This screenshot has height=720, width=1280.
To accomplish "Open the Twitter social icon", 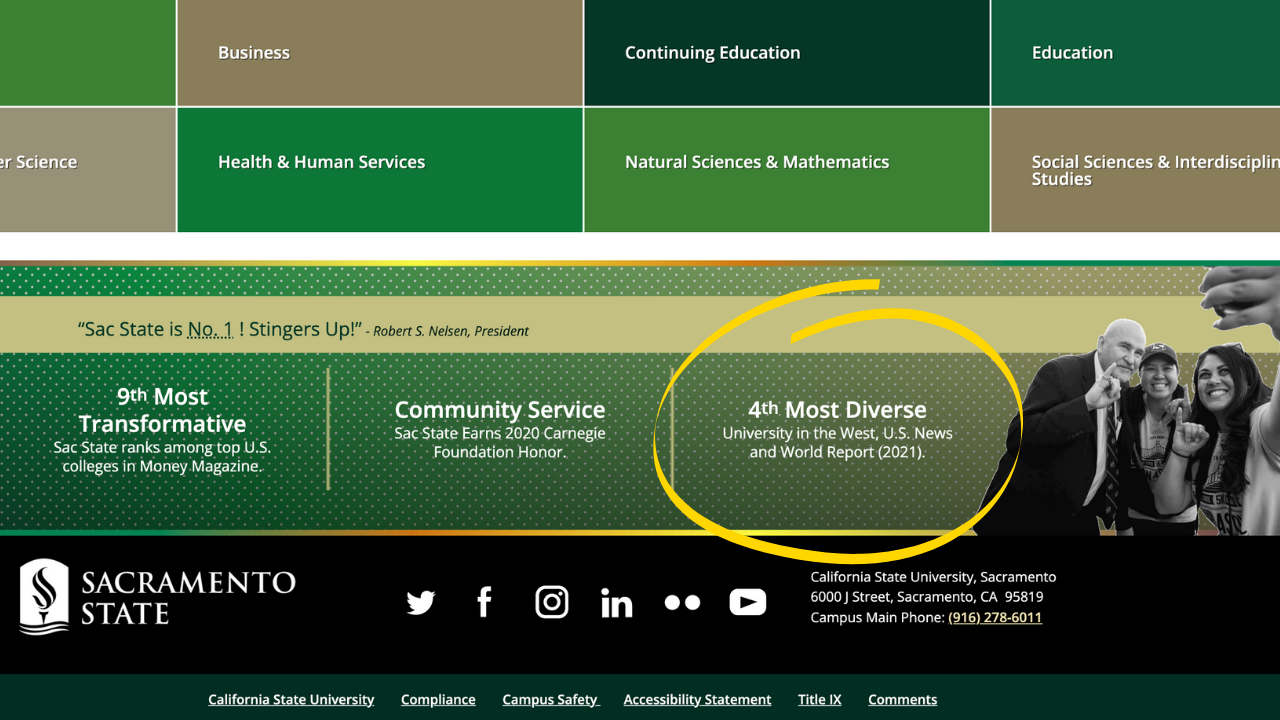I will [421, 603].
